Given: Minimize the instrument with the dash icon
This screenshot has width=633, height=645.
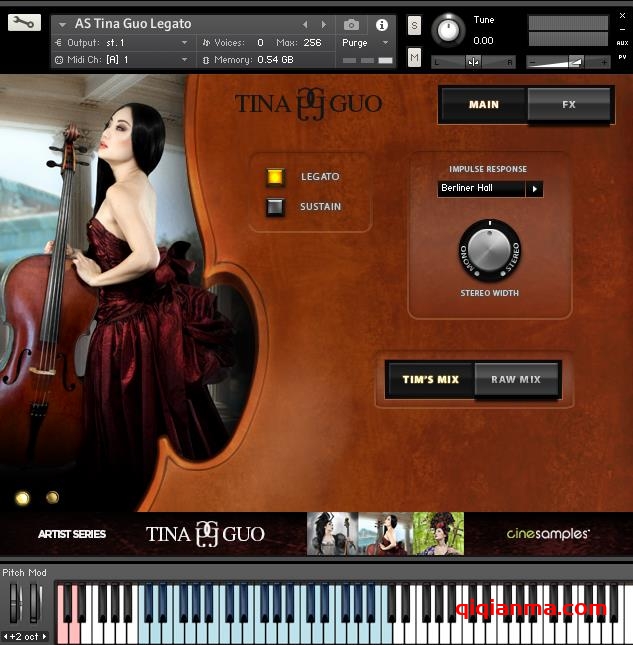Looking at the screenshot, I should pyautogui.click(x=622, y=30).
